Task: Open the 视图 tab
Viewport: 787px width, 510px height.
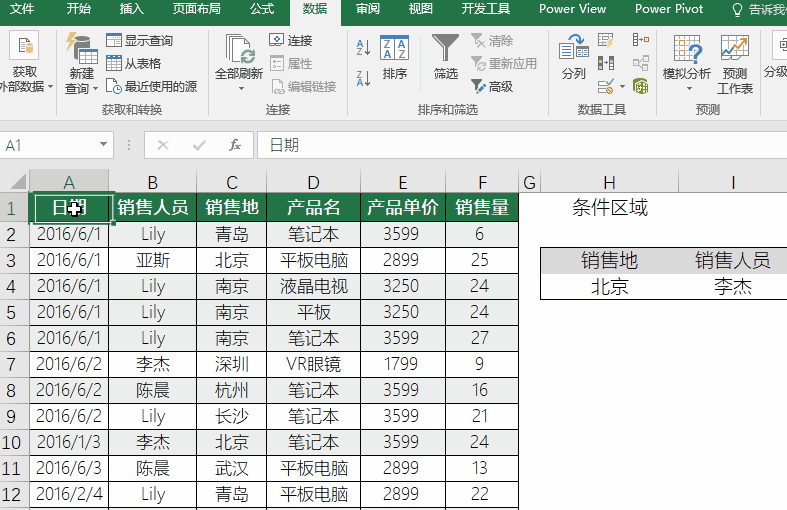Action: tap(421, 9)
